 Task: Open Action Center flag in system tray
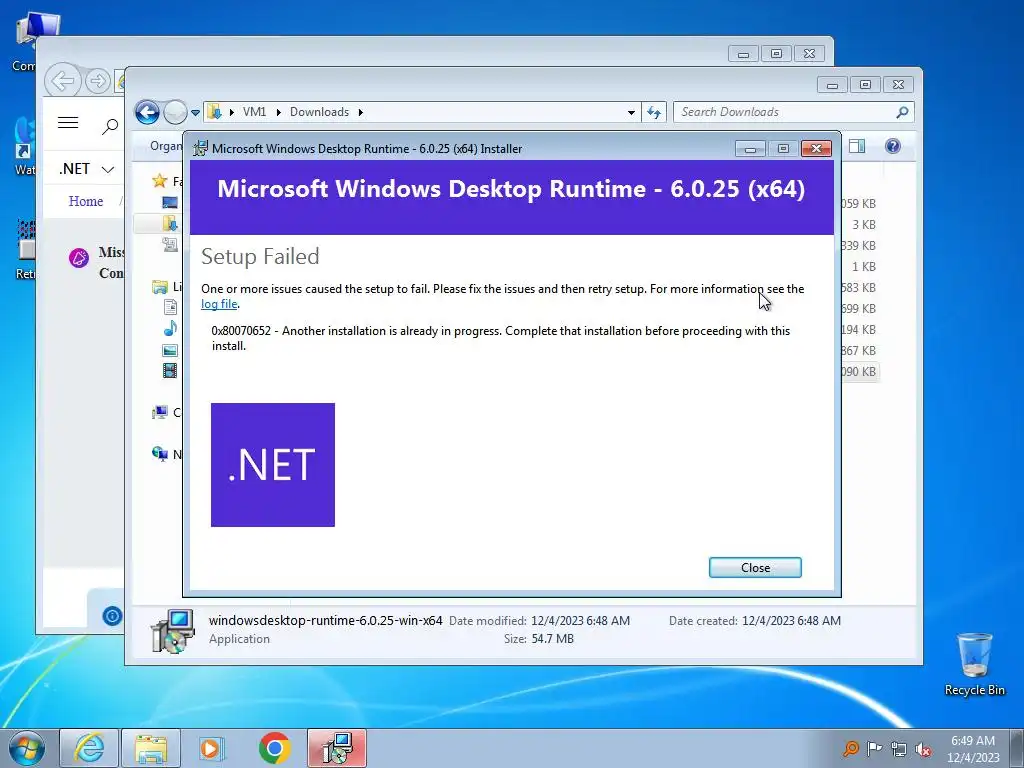(874, 748)
